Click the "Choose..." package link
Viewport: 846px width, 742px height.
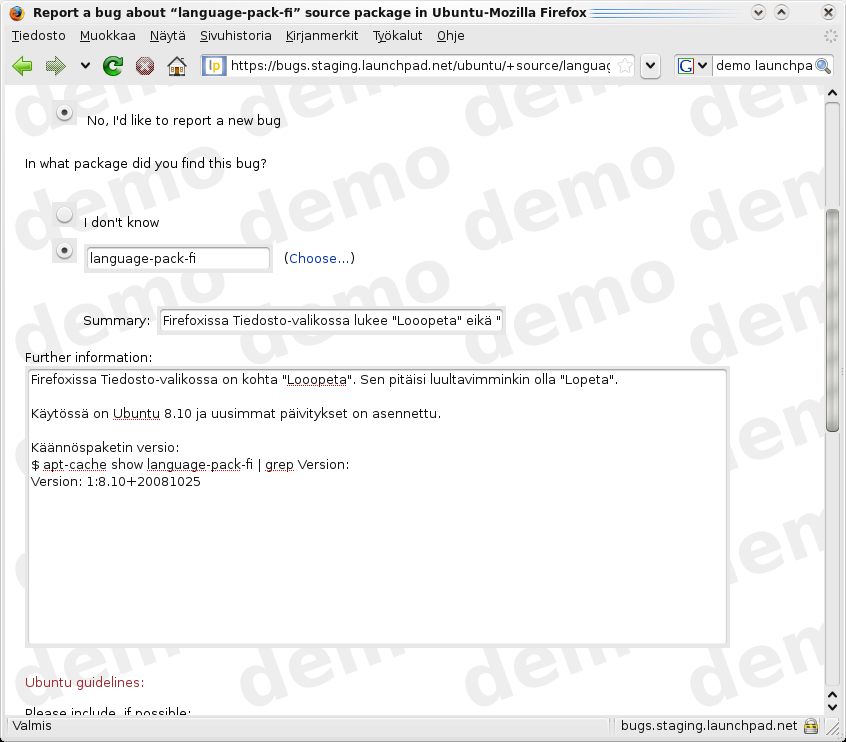tap(319, 258)
